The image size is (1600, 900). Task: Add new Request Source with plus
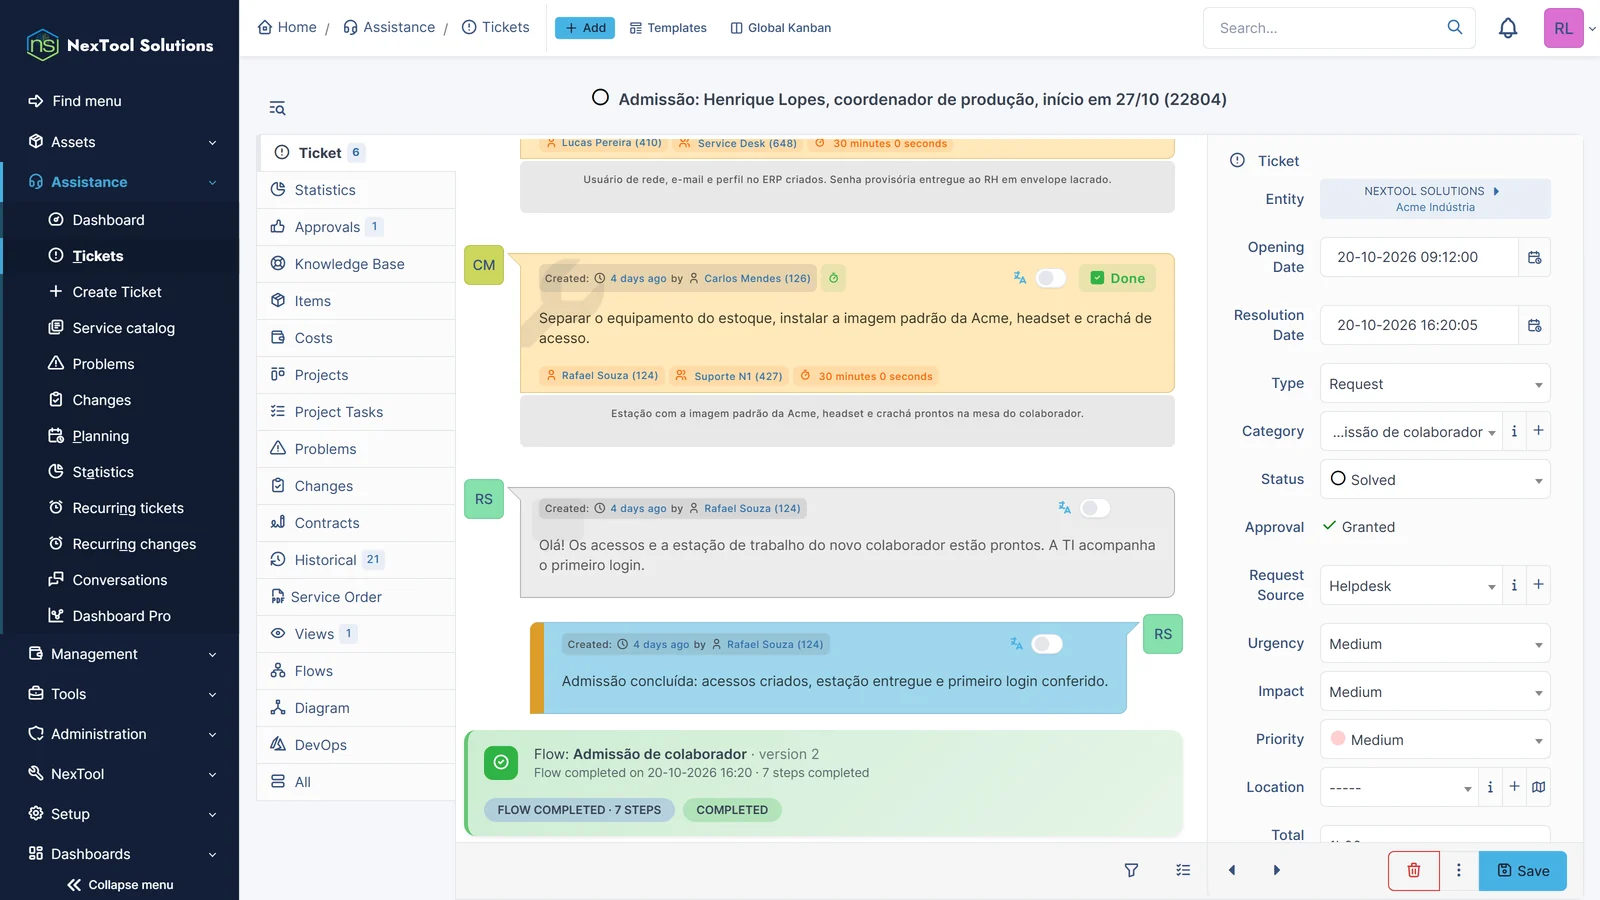(x=1538, y=585)
